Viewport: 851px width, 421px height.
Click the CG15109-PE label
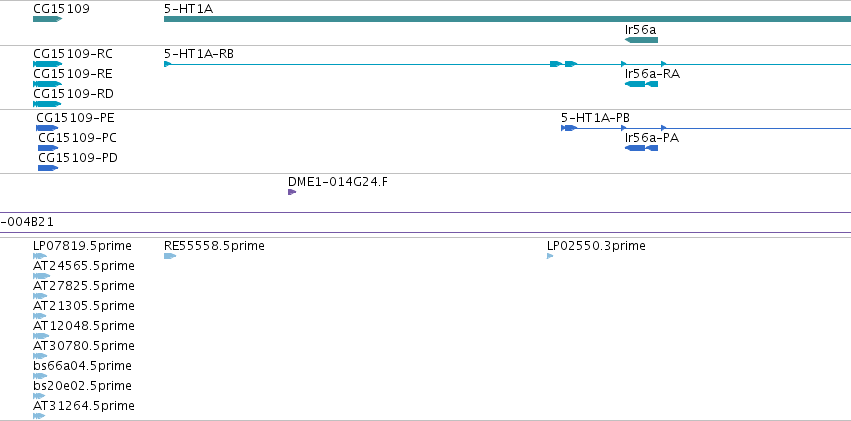(75, 118)
